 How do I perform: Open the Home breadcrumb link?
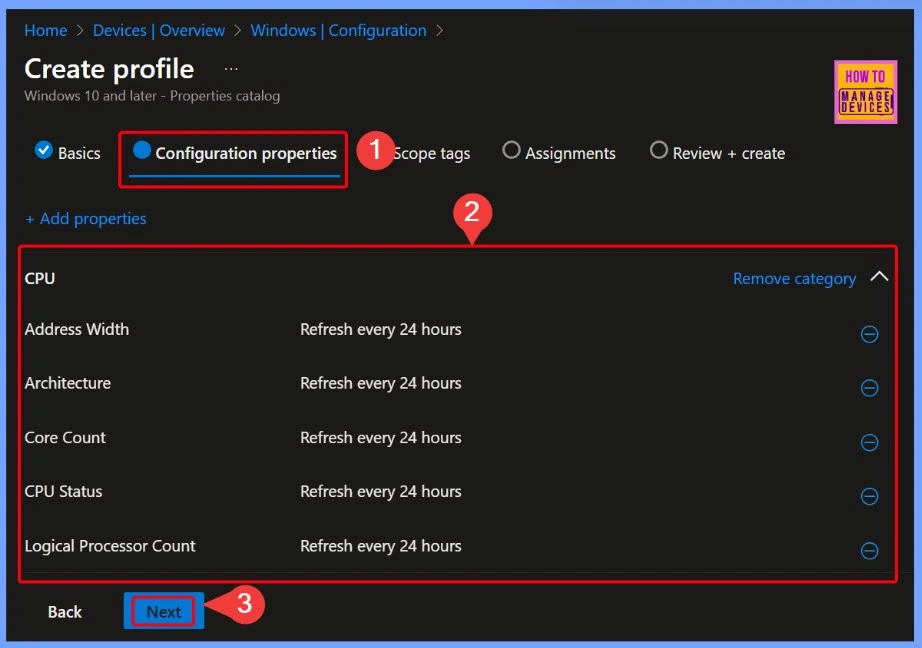pos(45,31)
